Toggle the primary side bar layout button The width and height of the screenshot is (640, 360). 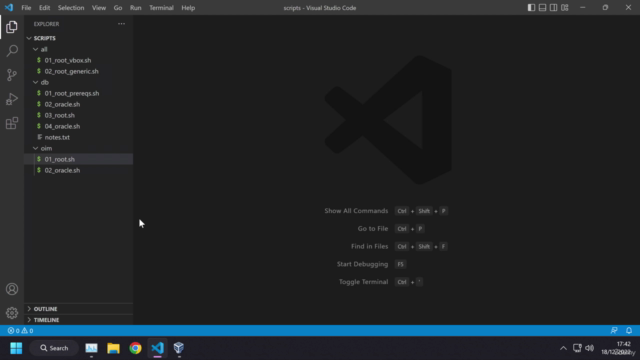click(x=531, y=8)
